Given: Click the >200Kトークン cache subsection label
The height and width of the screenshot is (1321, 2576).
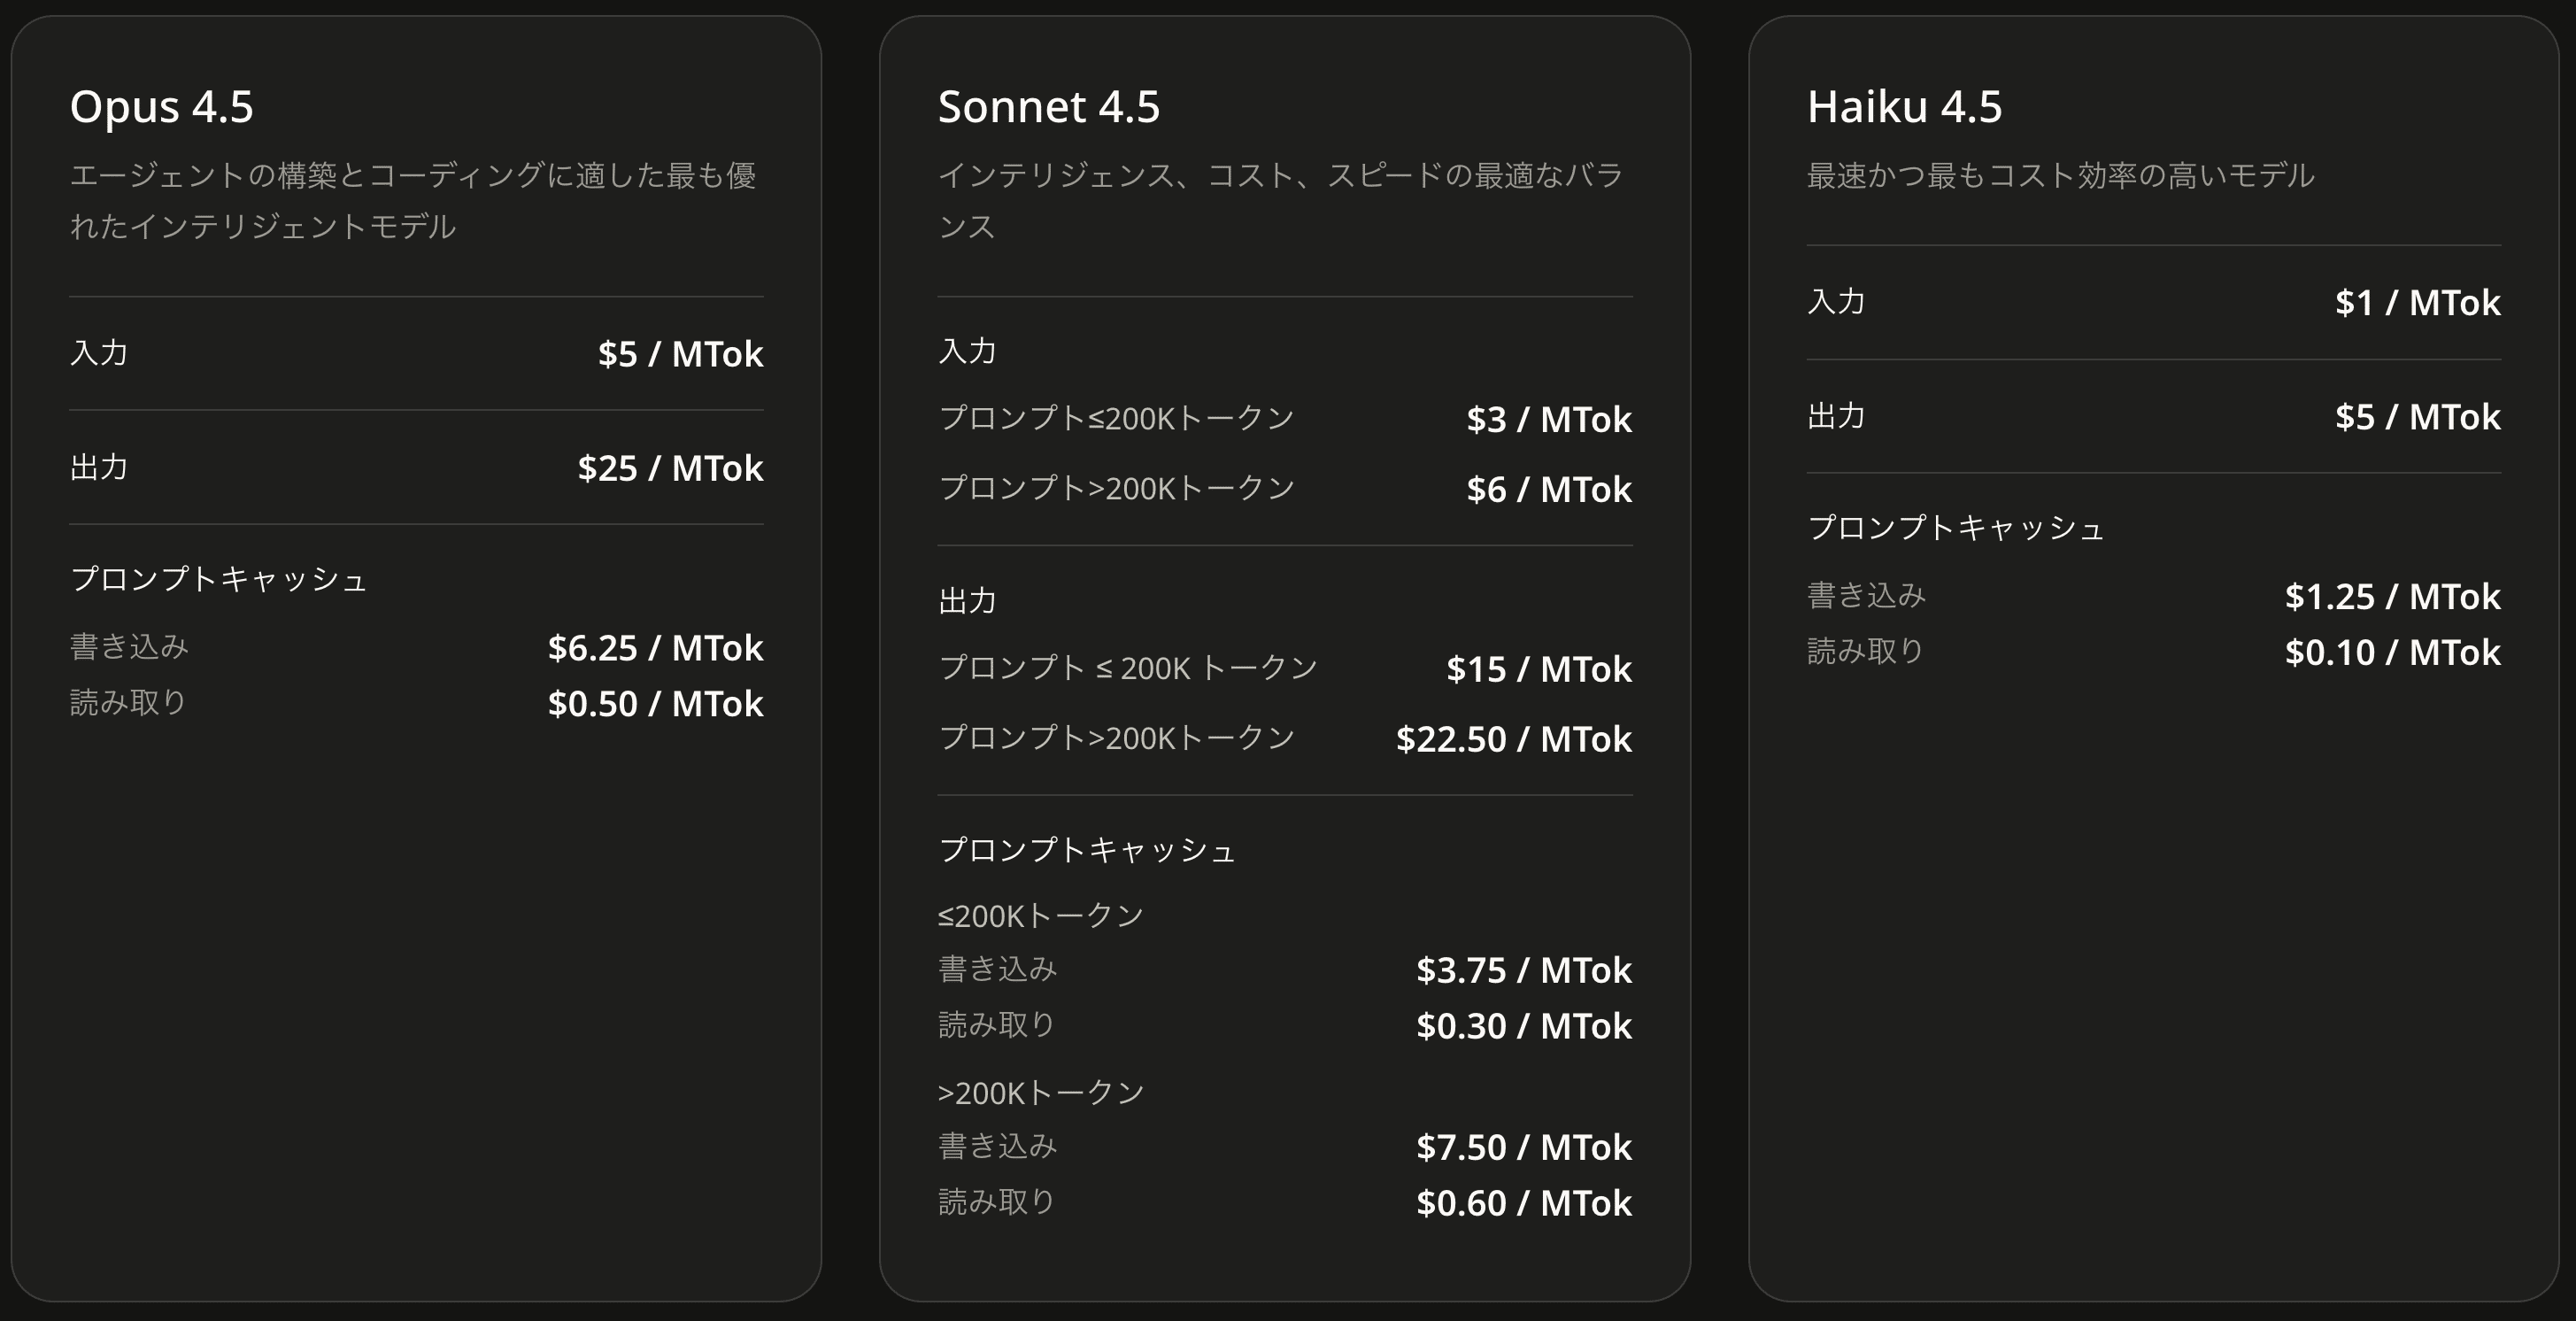Looking at the screenshot, I should 1040,1092.
